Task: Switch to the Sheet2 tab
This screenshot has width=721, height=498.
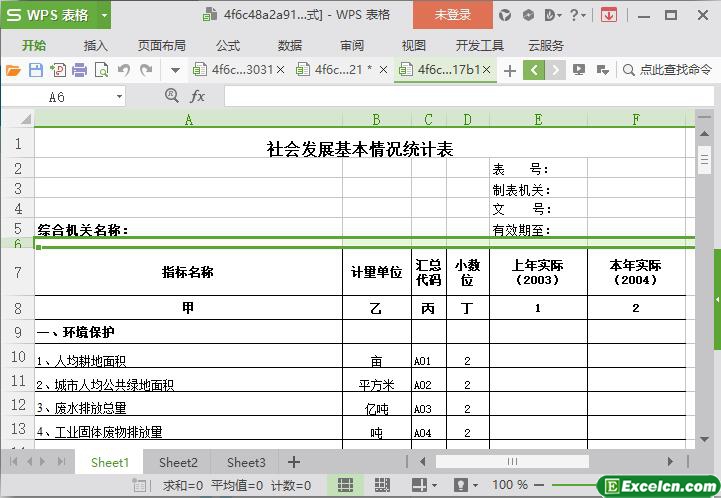Action: pos(178,462)
